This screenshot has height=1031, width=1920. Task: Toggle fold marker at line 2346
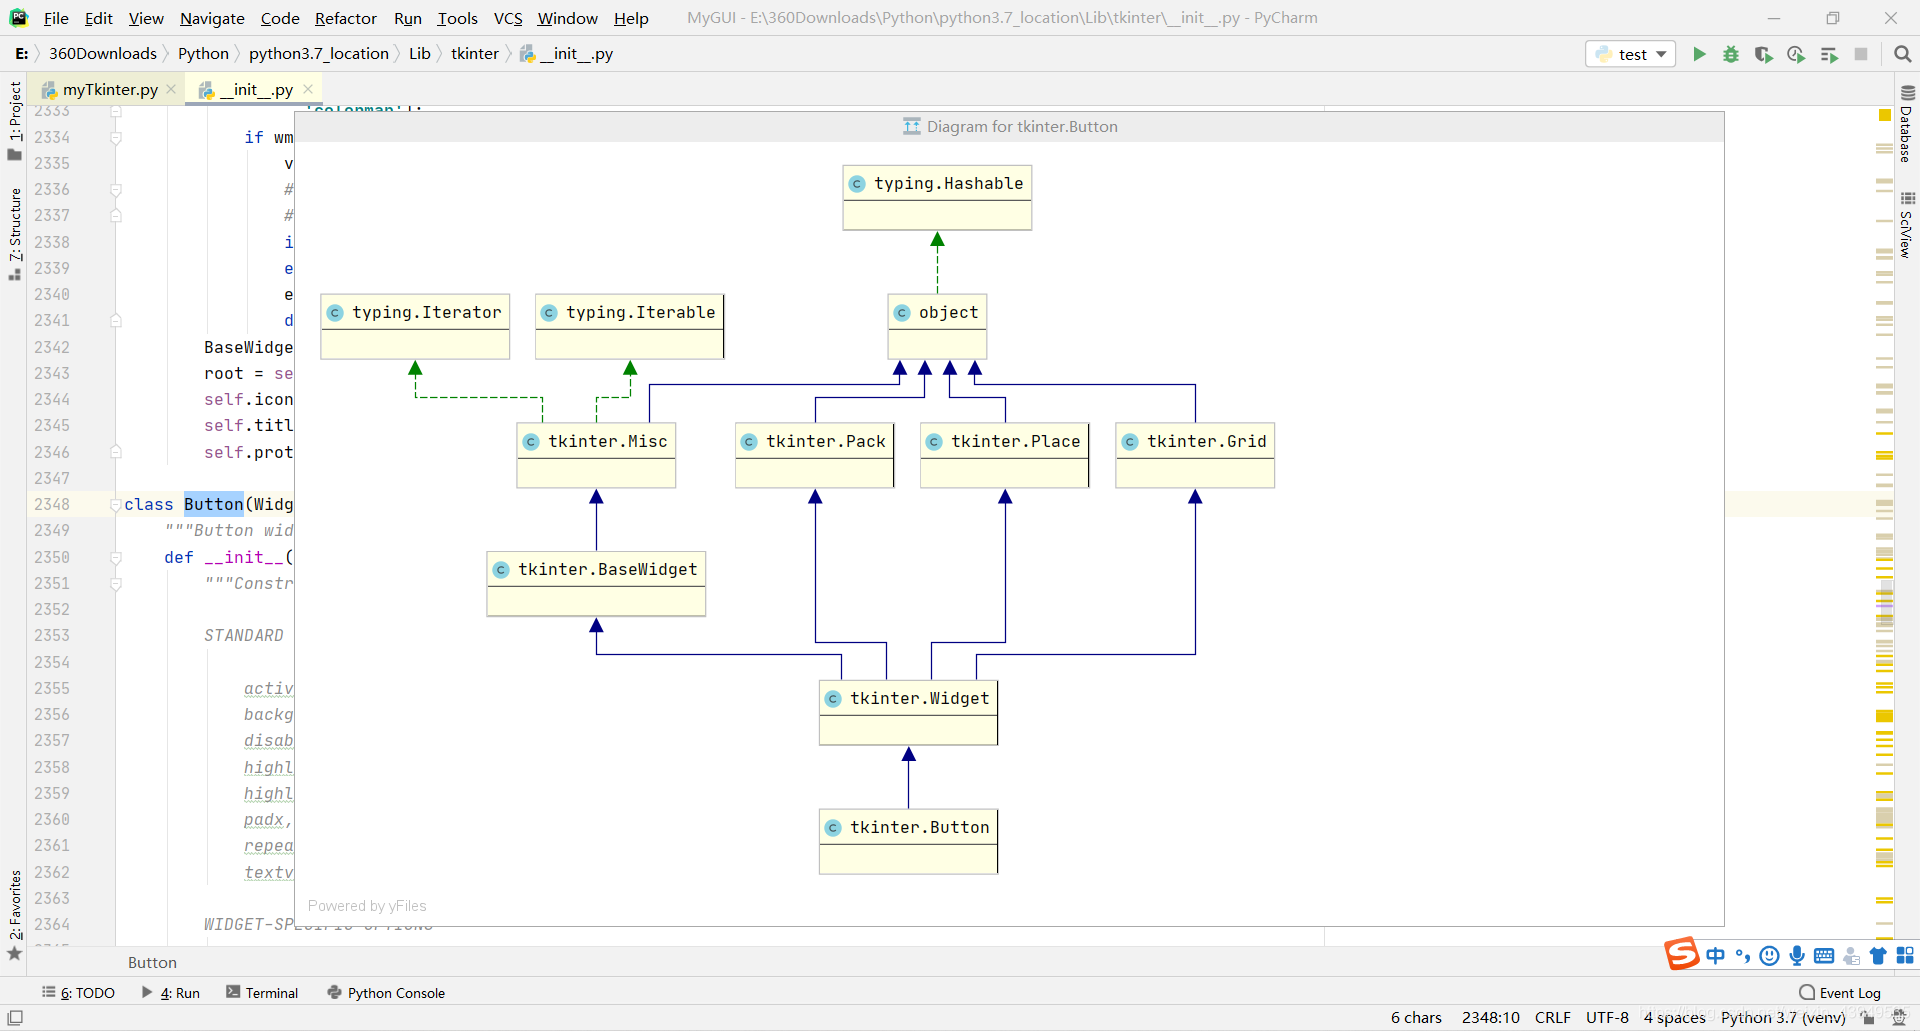116,452
